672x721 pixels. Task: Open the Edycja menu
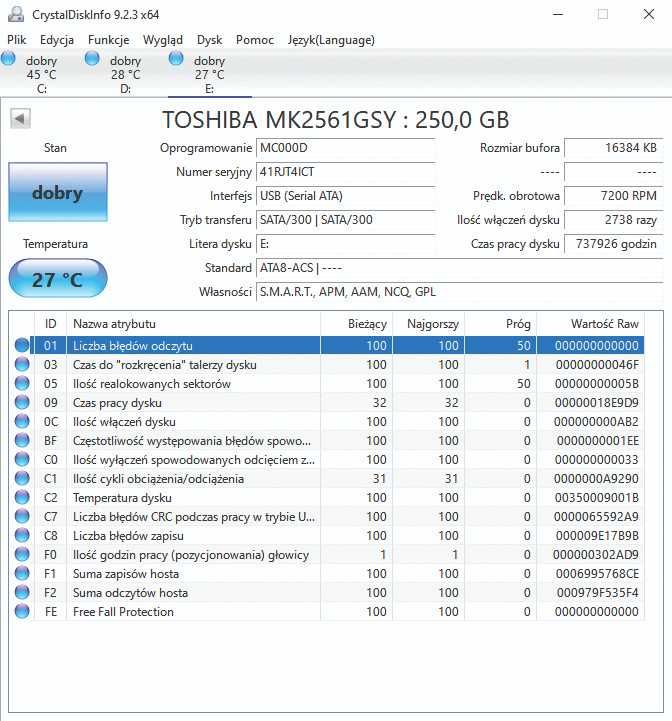[x=57, y=40]
